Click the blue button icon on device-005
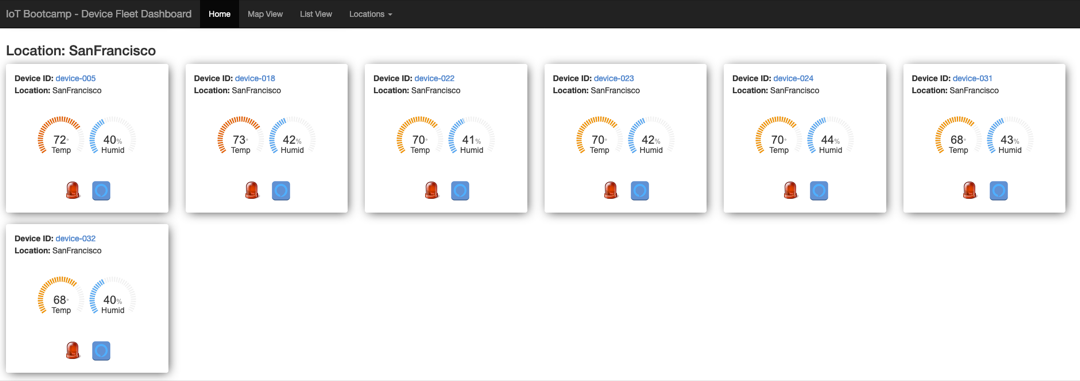The image size is (1080, 381). (101, 191)
